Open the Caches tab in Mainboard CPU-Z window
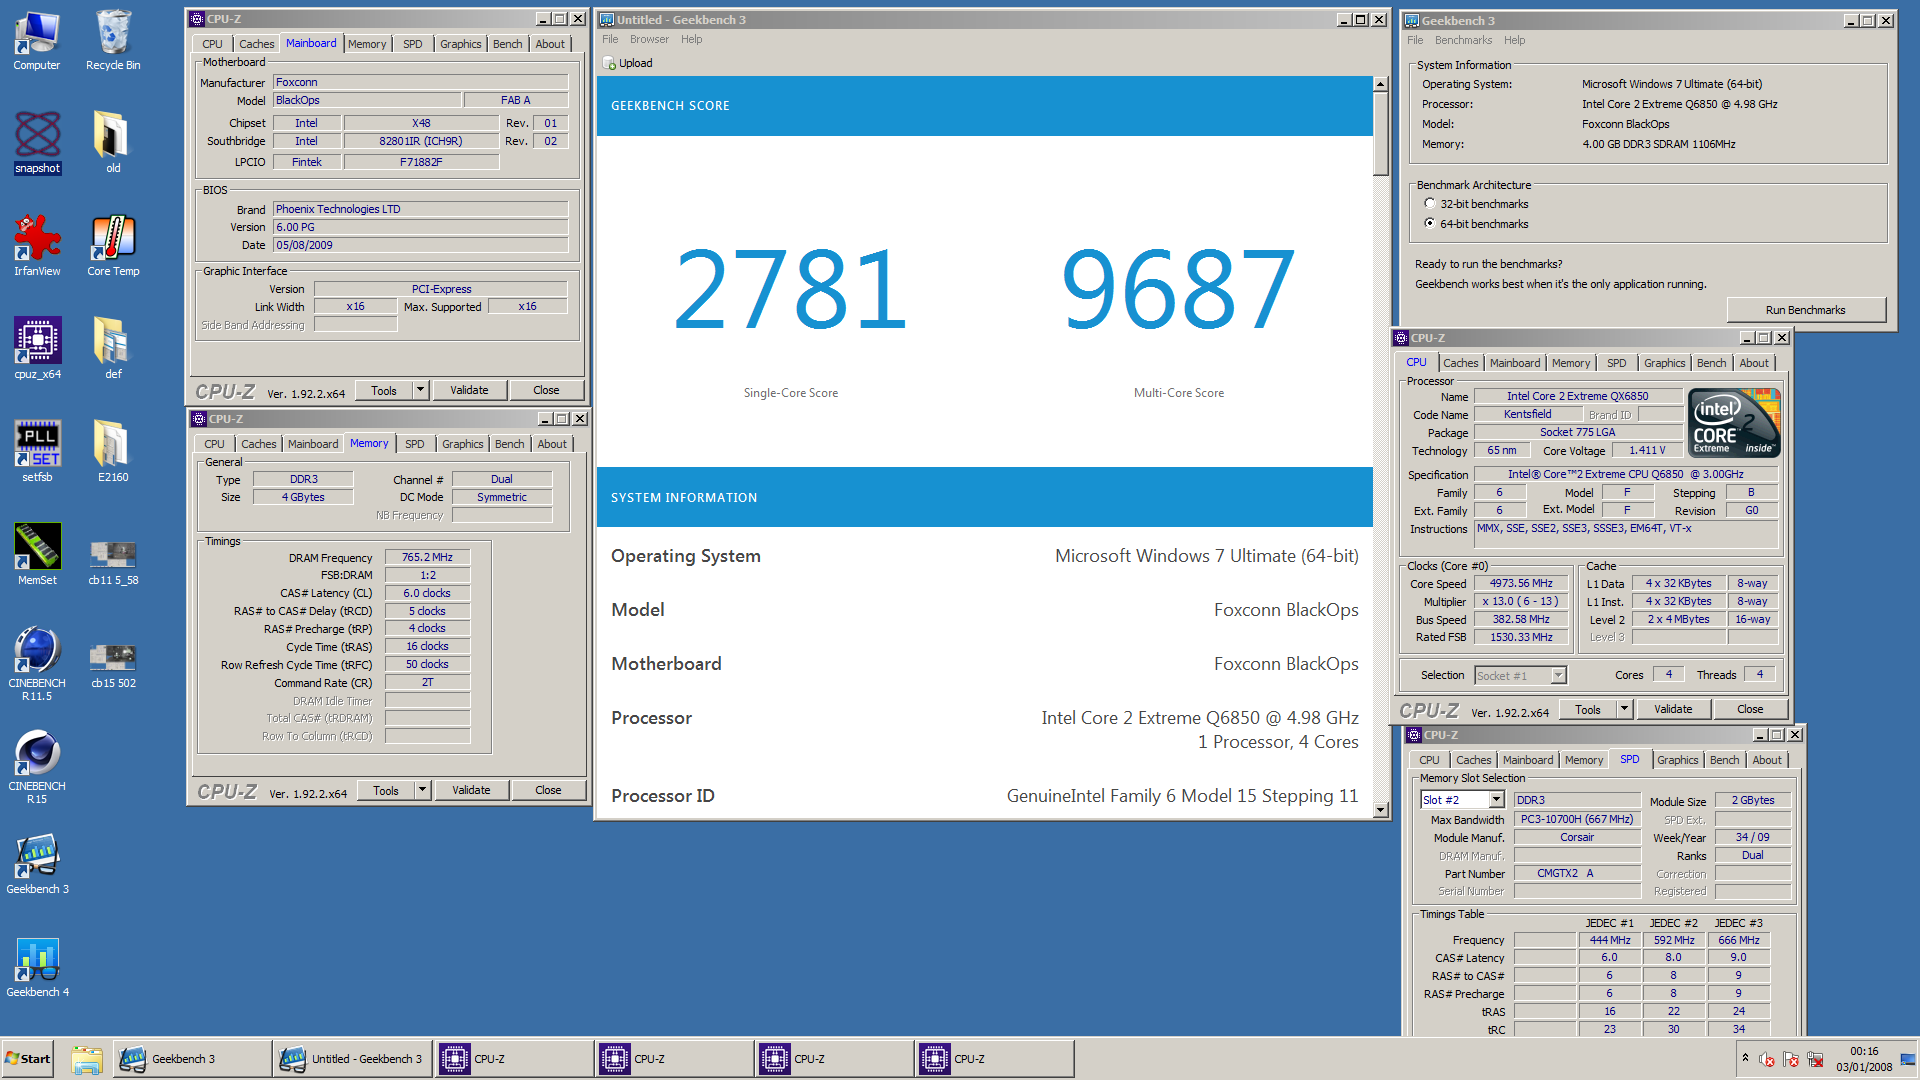The image size is (1920, 1080). [256, 44]
